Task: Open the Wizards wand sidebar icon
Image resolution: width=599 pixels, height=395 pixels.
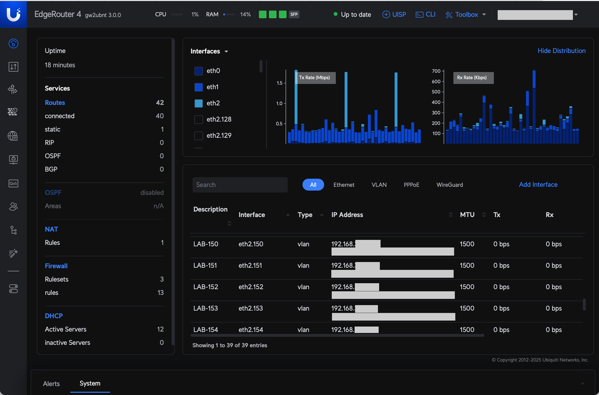Action: 13,253
